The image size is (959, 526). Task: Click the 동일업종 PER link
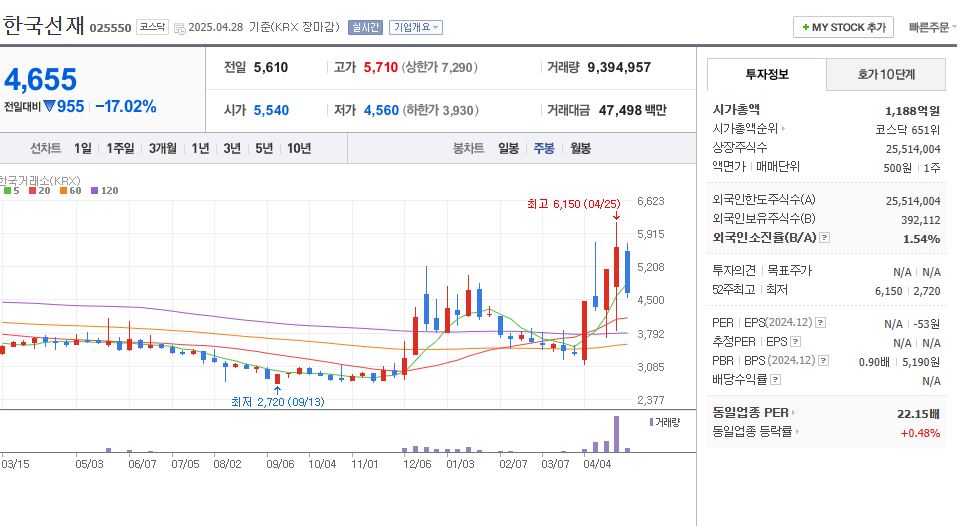750,413
